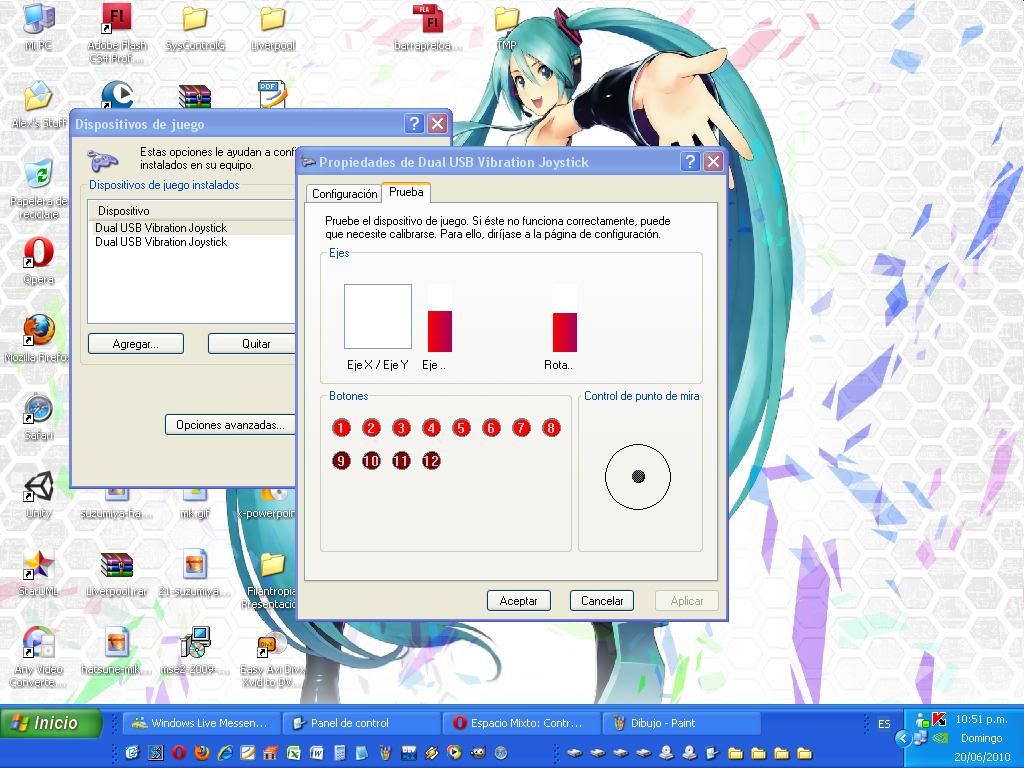Click help button on joystick properties title bar

[690, 161]
